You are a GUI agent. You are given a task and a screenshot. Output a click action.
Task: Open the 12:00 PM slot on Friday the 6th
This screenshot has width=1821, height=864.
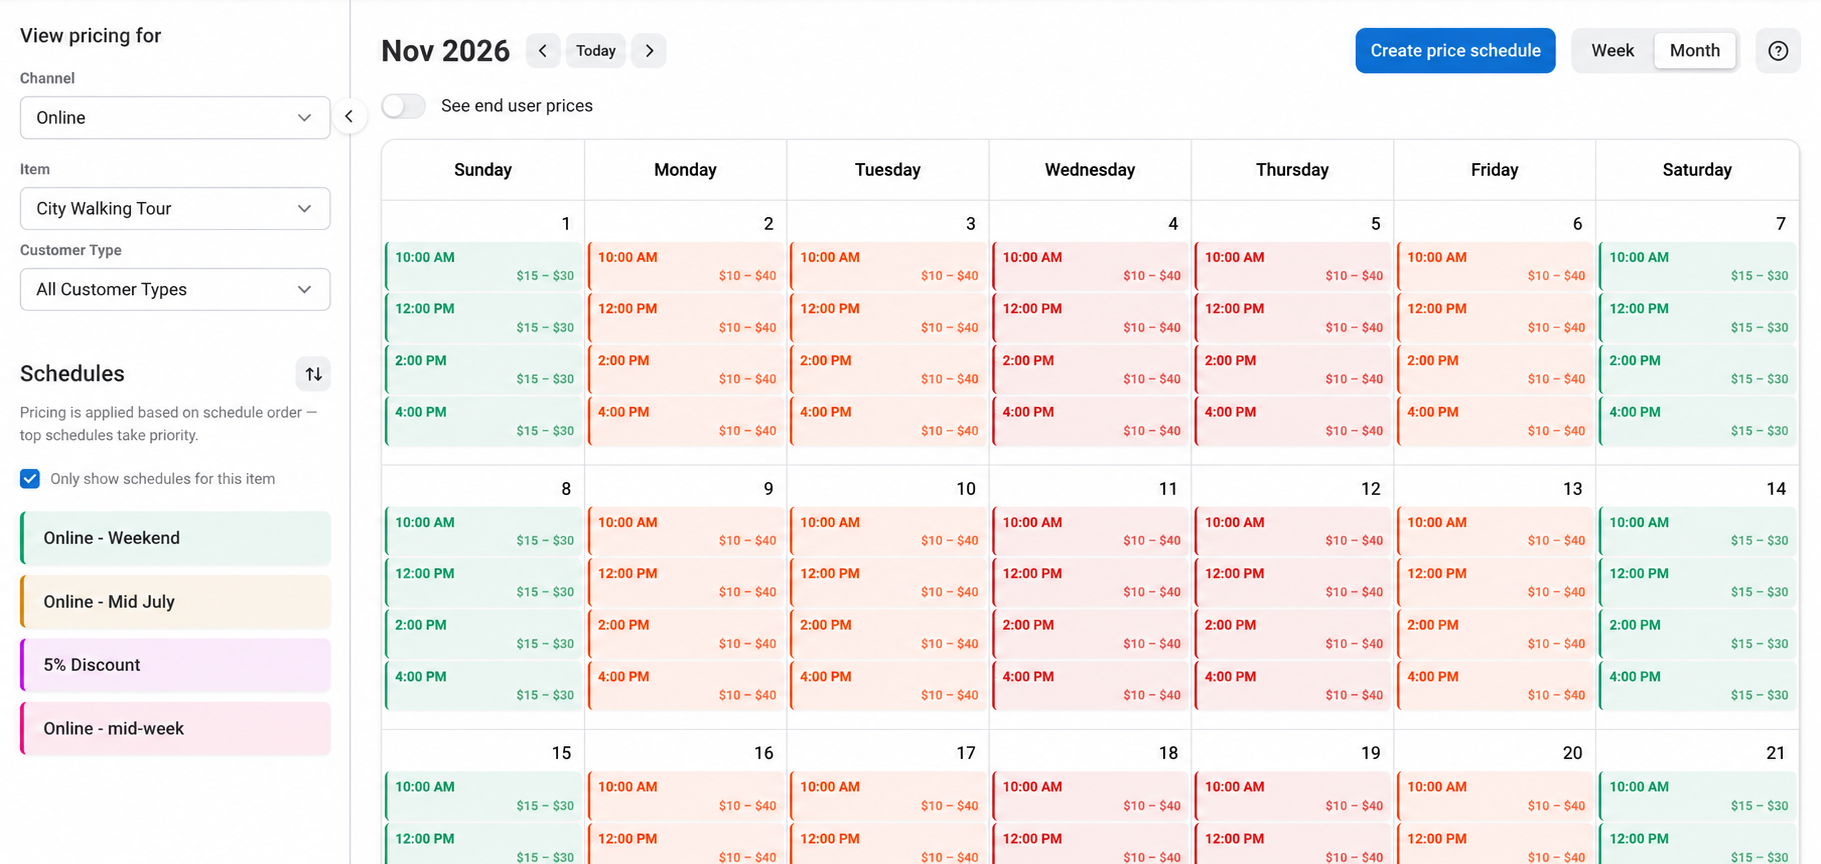(1495, 318)
